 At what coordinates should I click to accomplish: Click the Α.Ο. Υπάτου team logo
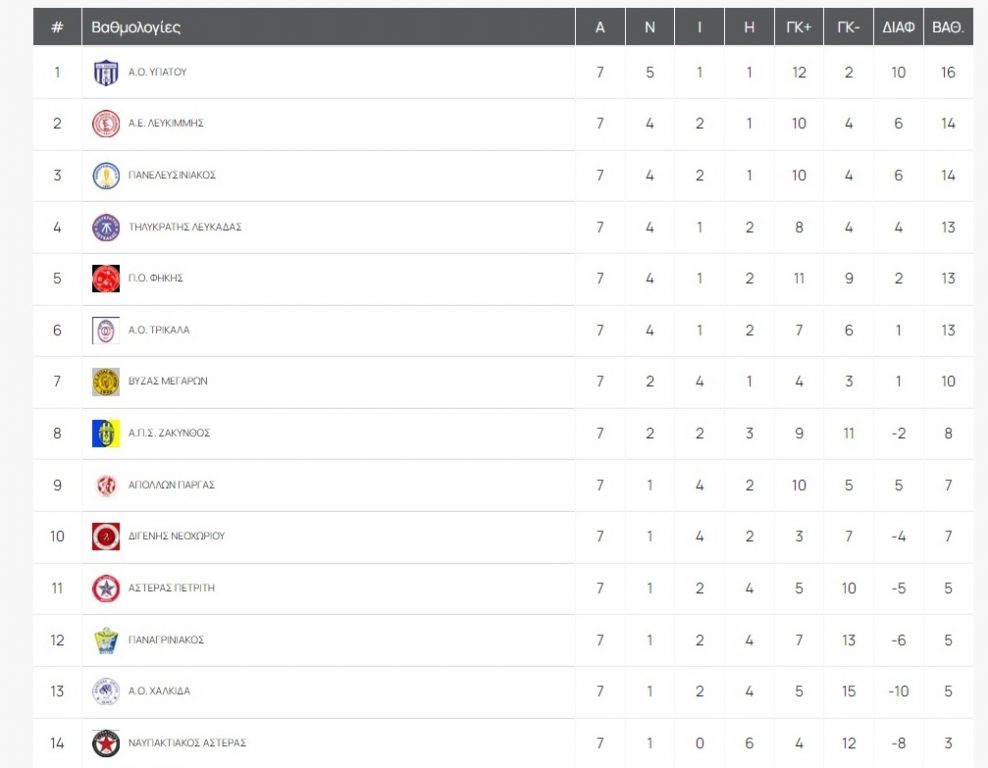pyautogui.click(x=106, y=73)
